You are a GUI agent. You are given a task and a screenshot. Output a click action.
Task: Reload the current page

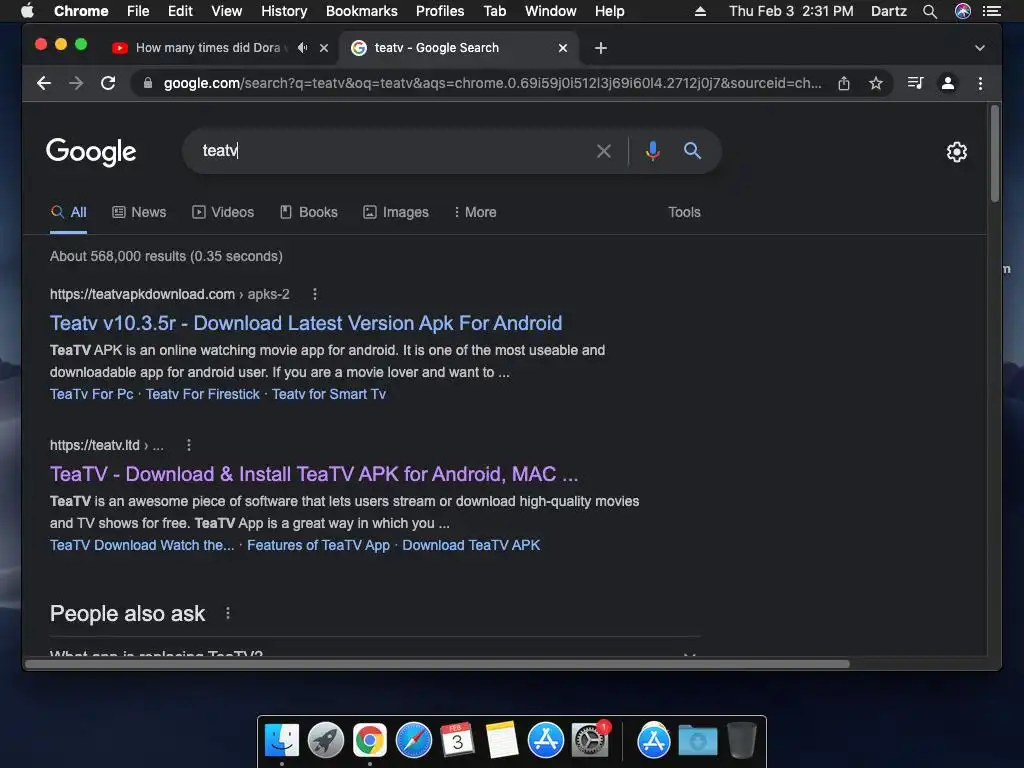(x=108, y=83)
